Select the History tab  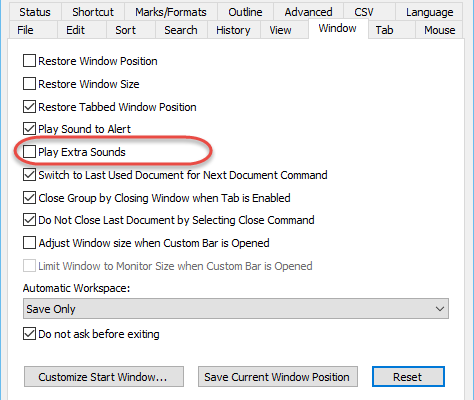coord(233,30)
